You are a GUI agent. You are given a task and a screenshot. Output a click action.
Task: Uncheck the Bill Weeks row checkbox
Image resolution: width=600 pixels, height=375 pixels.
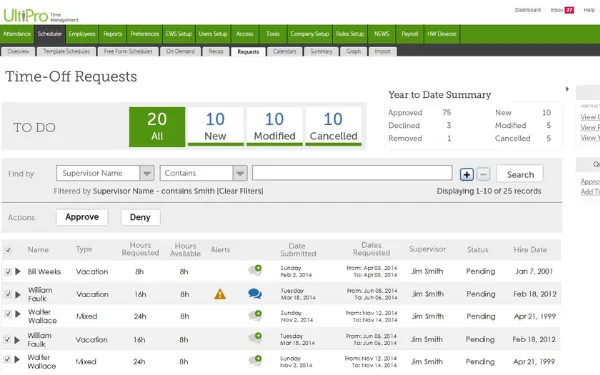tap(8, 271)
